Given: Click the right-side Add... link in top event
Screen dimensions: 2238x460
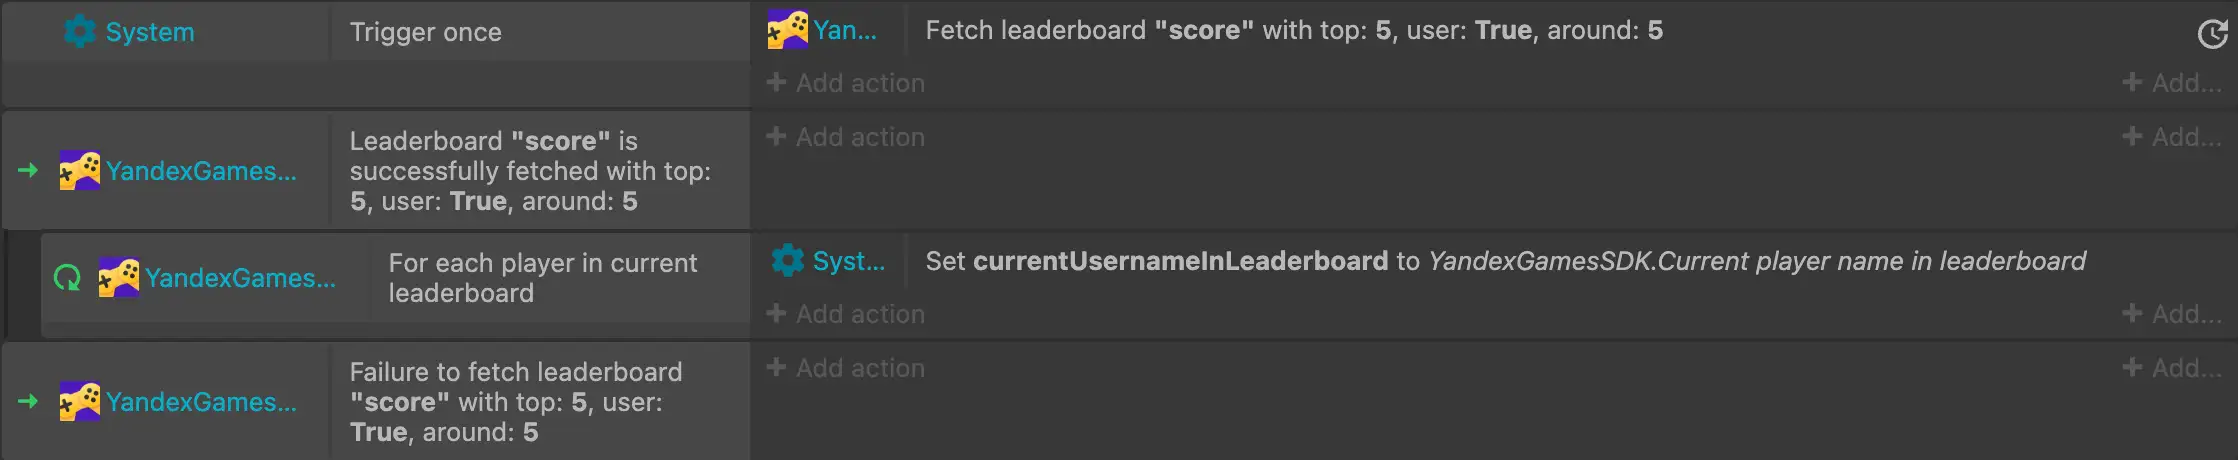Looking at the screenshot, I should [x=2172, y=83].
